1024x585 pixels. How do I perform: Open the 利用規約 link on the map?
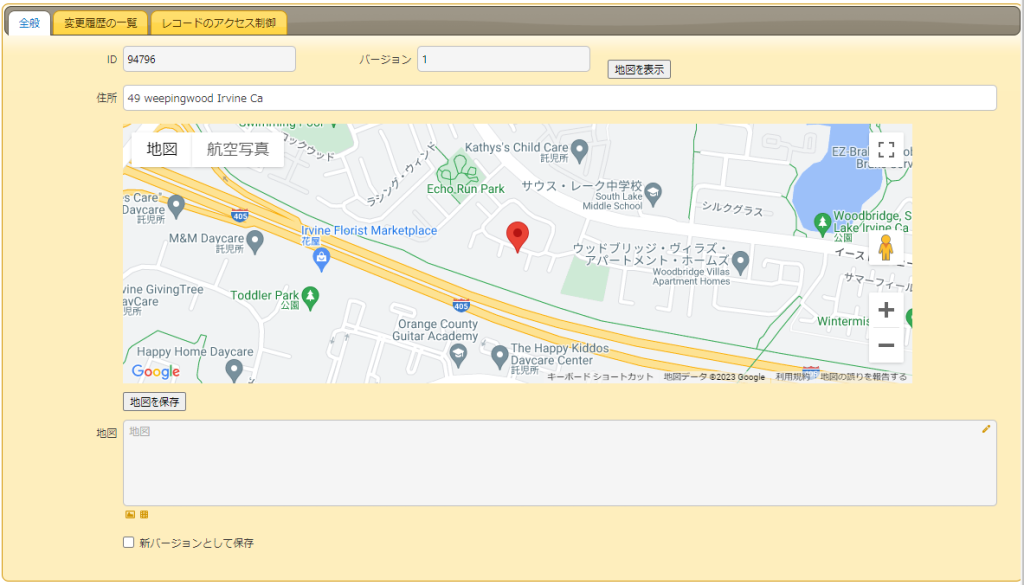[793, 377]
